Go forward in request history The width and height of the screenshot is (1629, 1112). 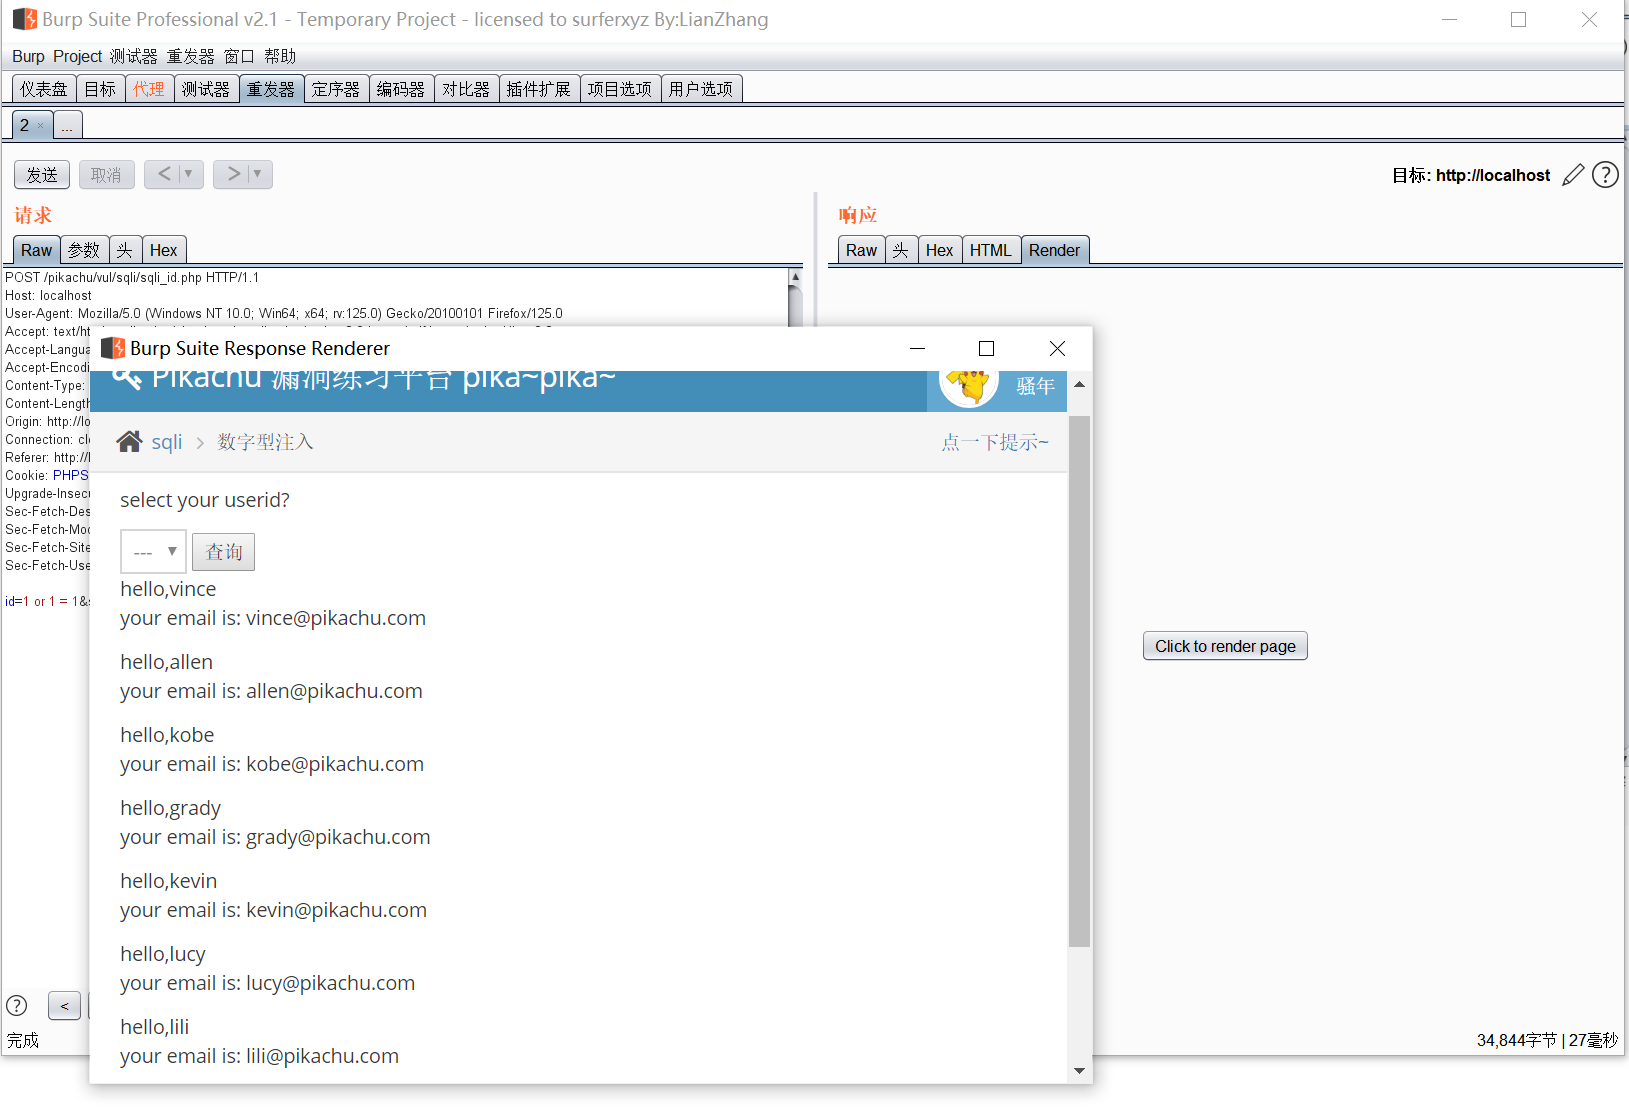coord(233,174)
